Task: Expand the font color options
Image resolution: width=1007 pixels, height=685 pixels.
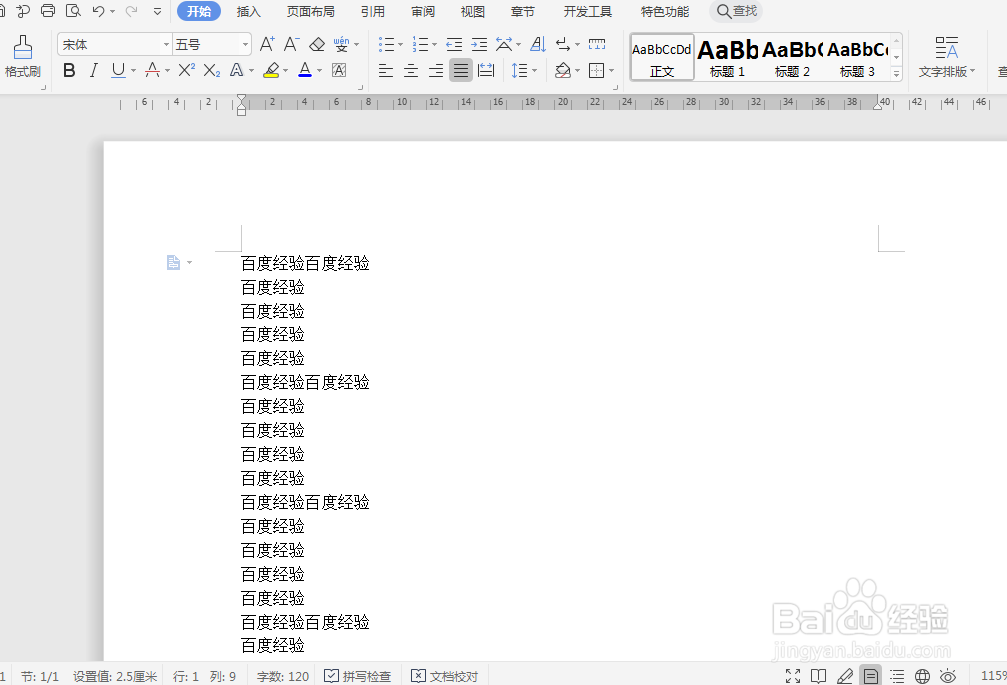Action: click(x=317, y=70)
